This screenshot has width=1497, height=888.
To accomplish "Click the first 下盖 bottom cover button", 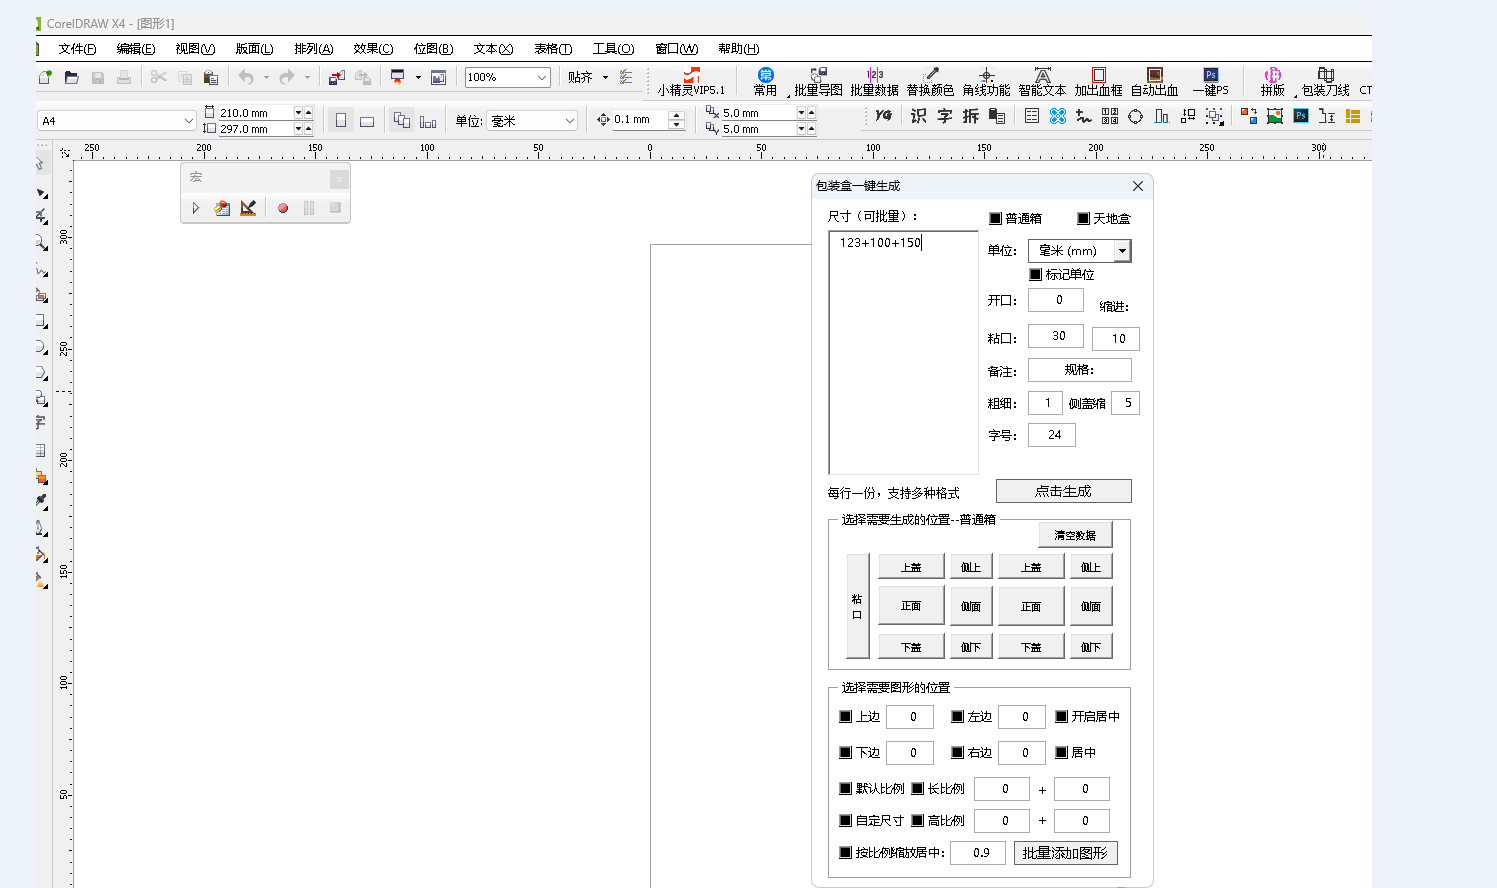I will click(x=911, y=647).
